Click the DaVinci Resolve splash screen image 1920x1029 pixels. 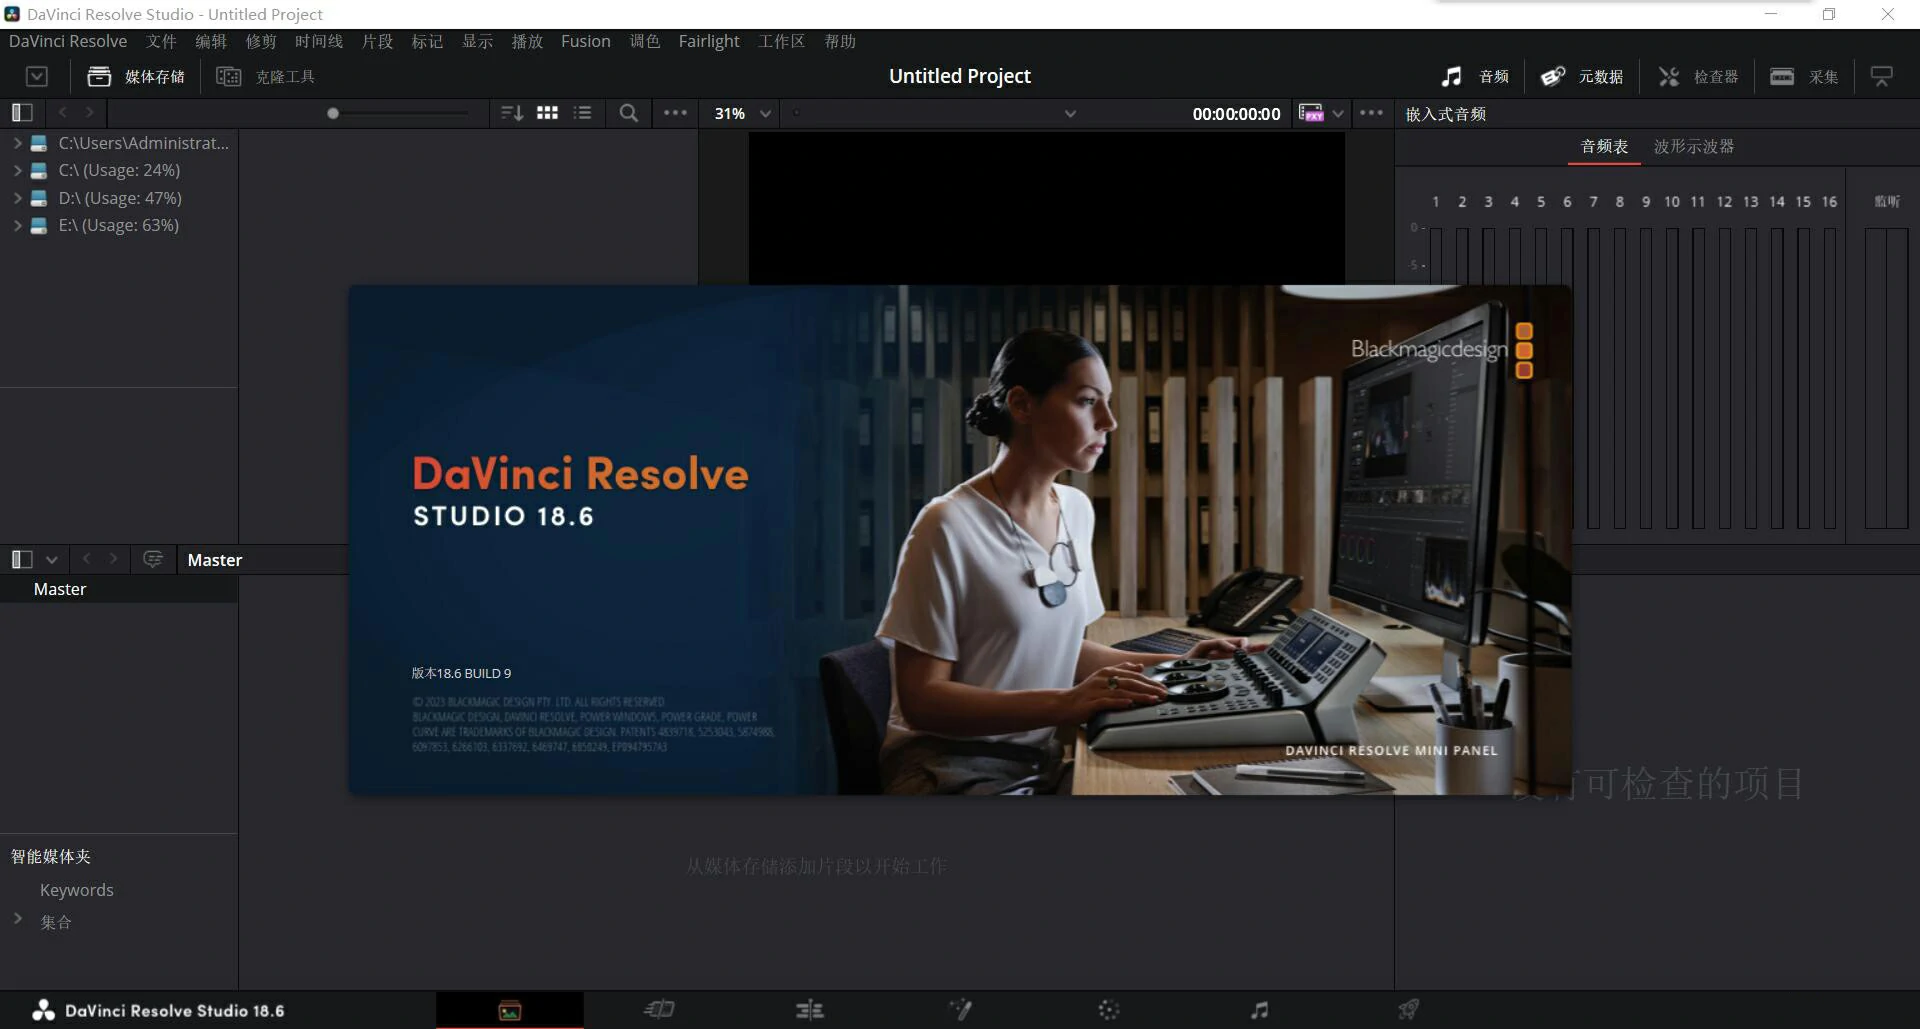pos(960,540)
